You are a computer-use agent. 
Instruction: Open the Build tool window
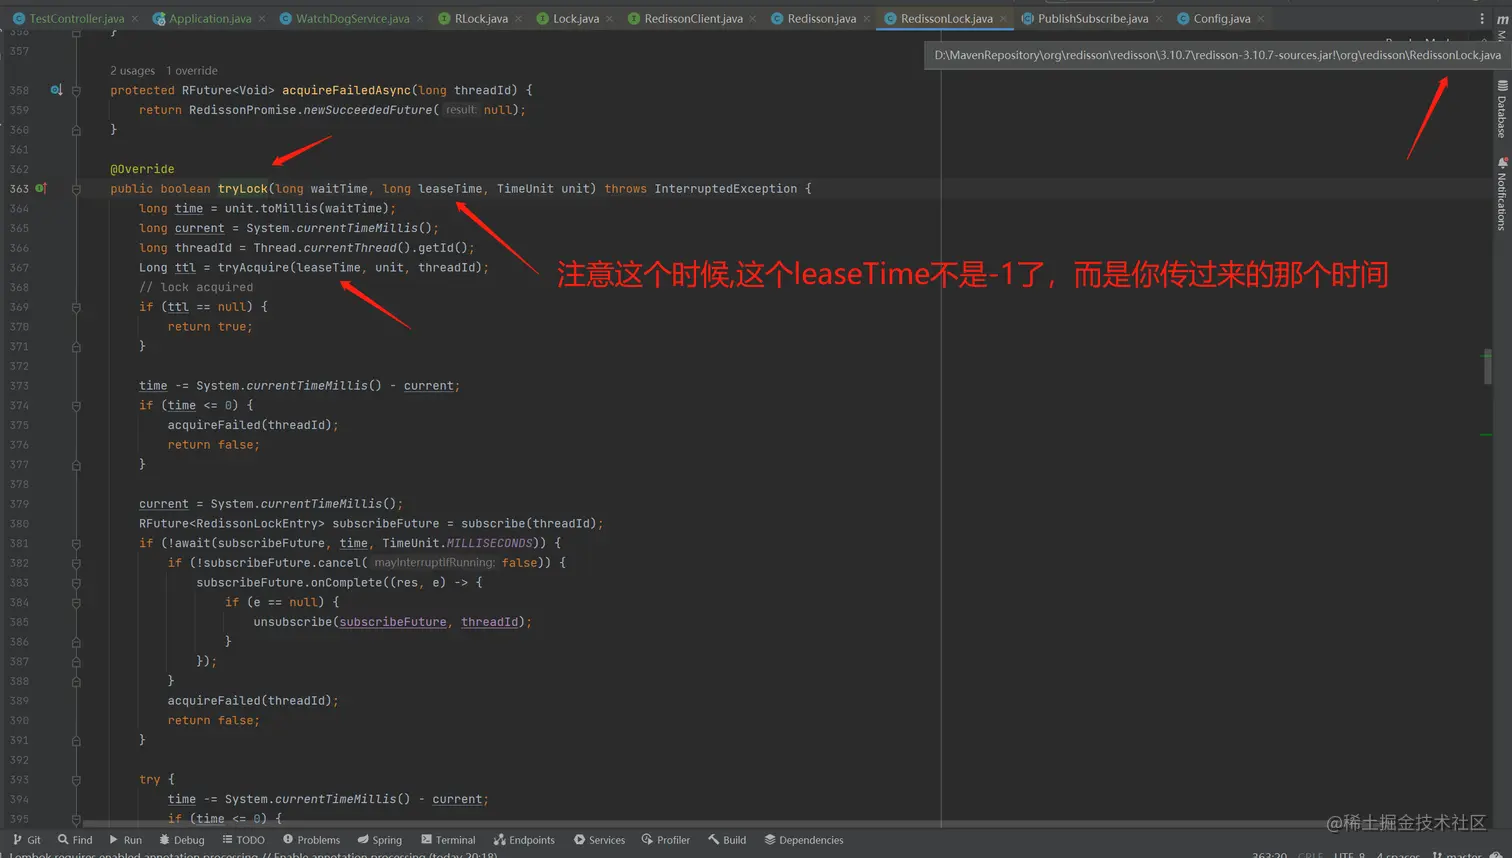(x=727, y=840)
